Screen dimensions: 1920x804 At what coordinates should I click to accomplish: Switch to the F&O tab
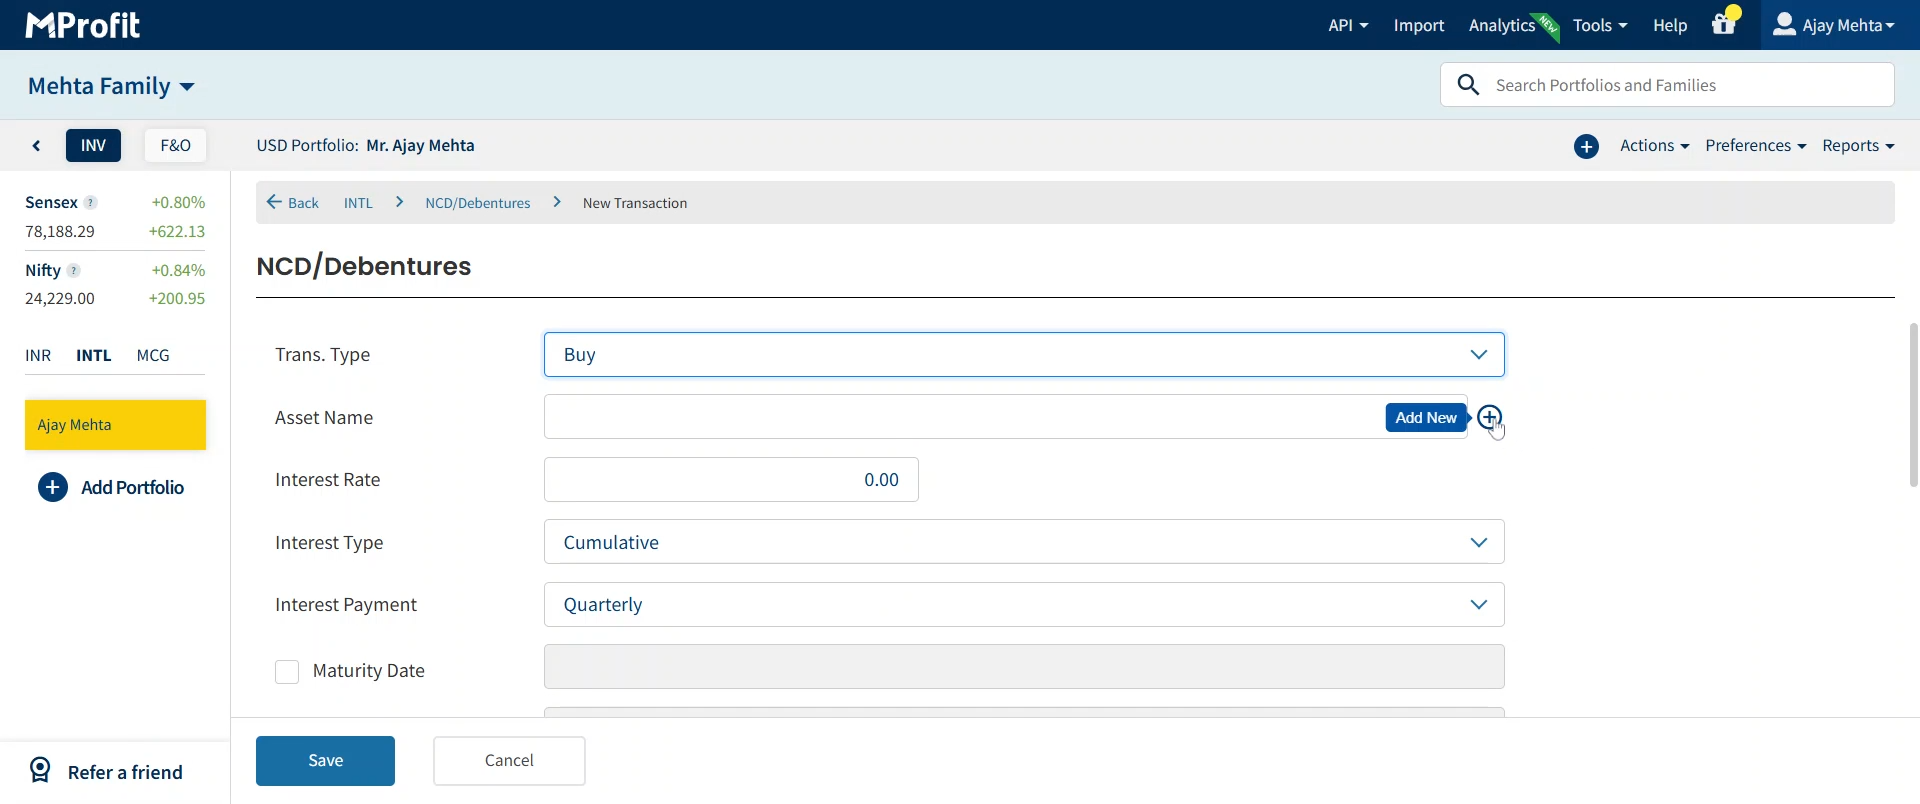[175, 146]
